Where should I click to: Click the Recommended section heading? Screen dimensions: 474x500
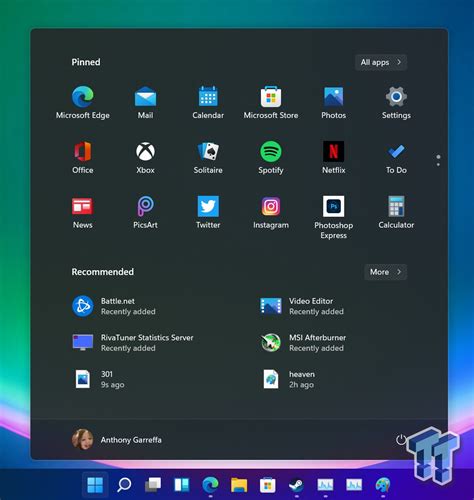[x=103, y=272]
